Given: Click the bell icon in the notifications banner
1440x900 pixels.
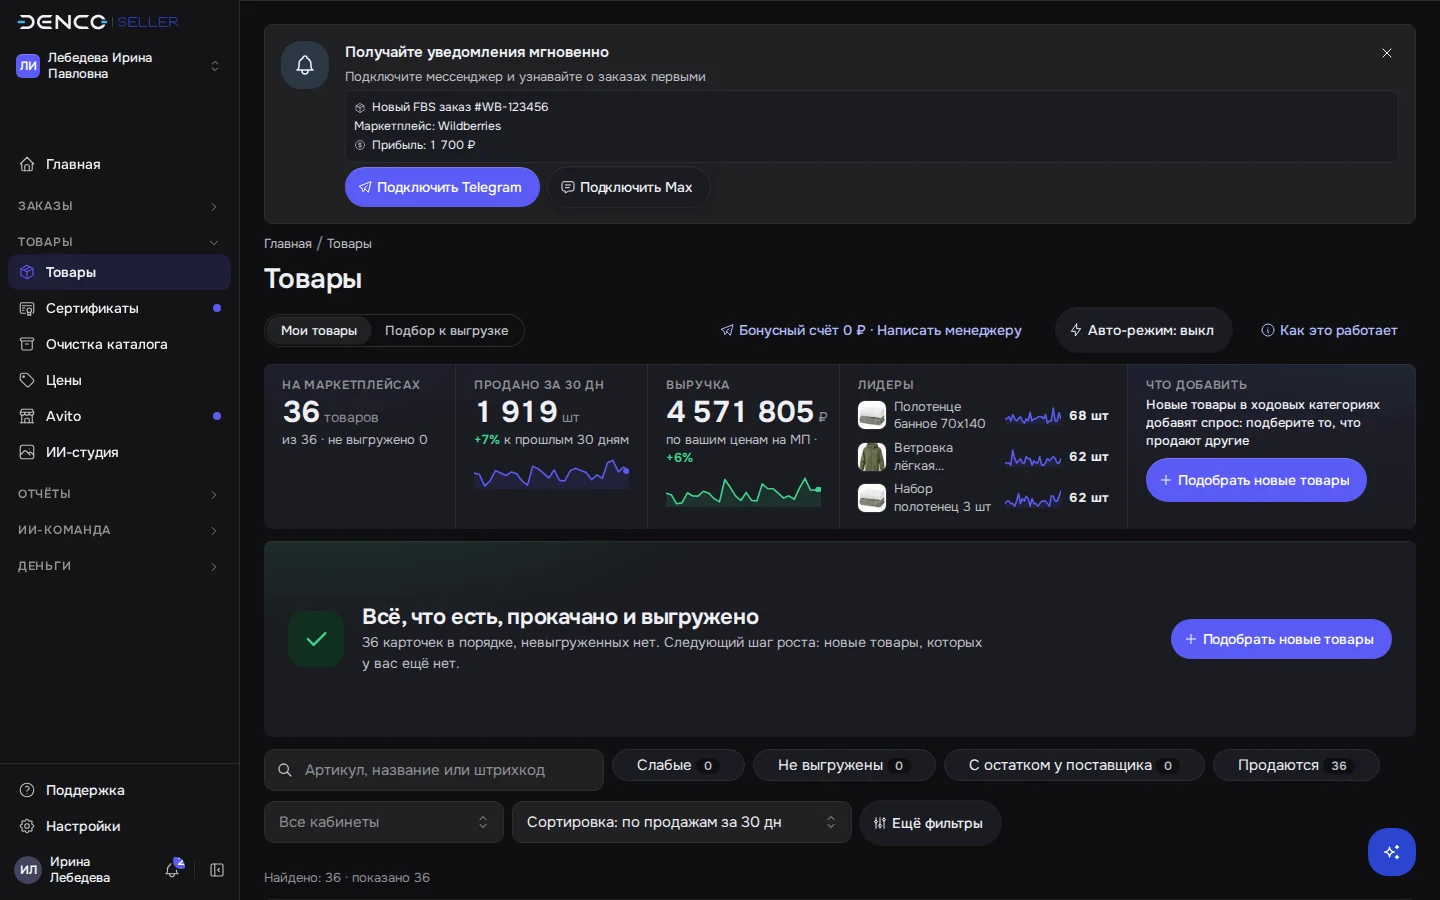Looking at the screenshot, I should 305,65.
